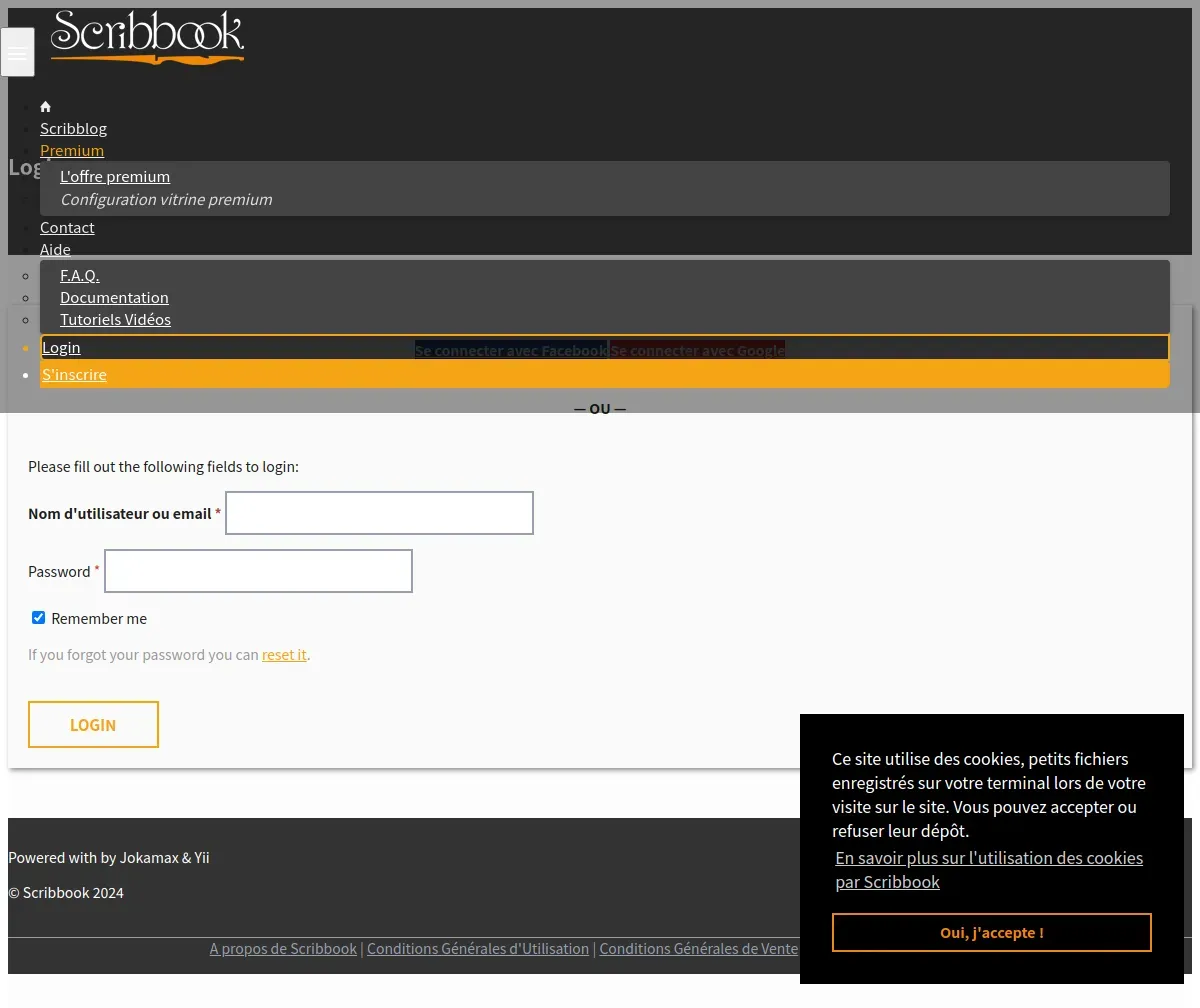This screenshot has width=1200, height=1008.
Task: Follow the reset it password link
Action: pos(284,655)
